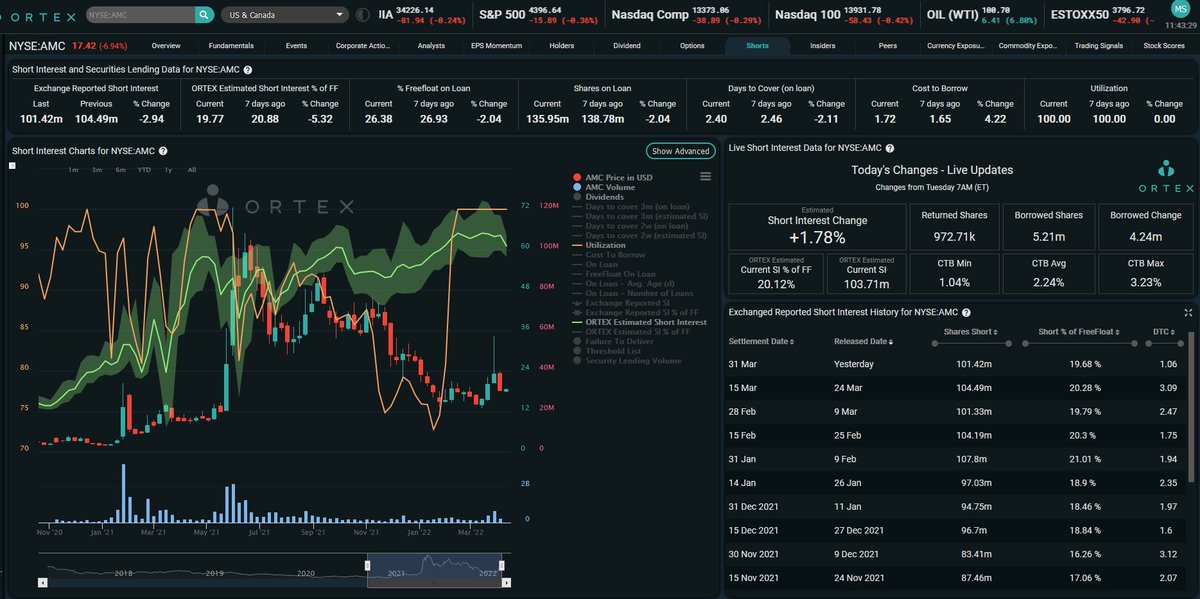Sort by Released Date column
The height and width of the screenshot is (599, 1200).
[x=864, y=342]
